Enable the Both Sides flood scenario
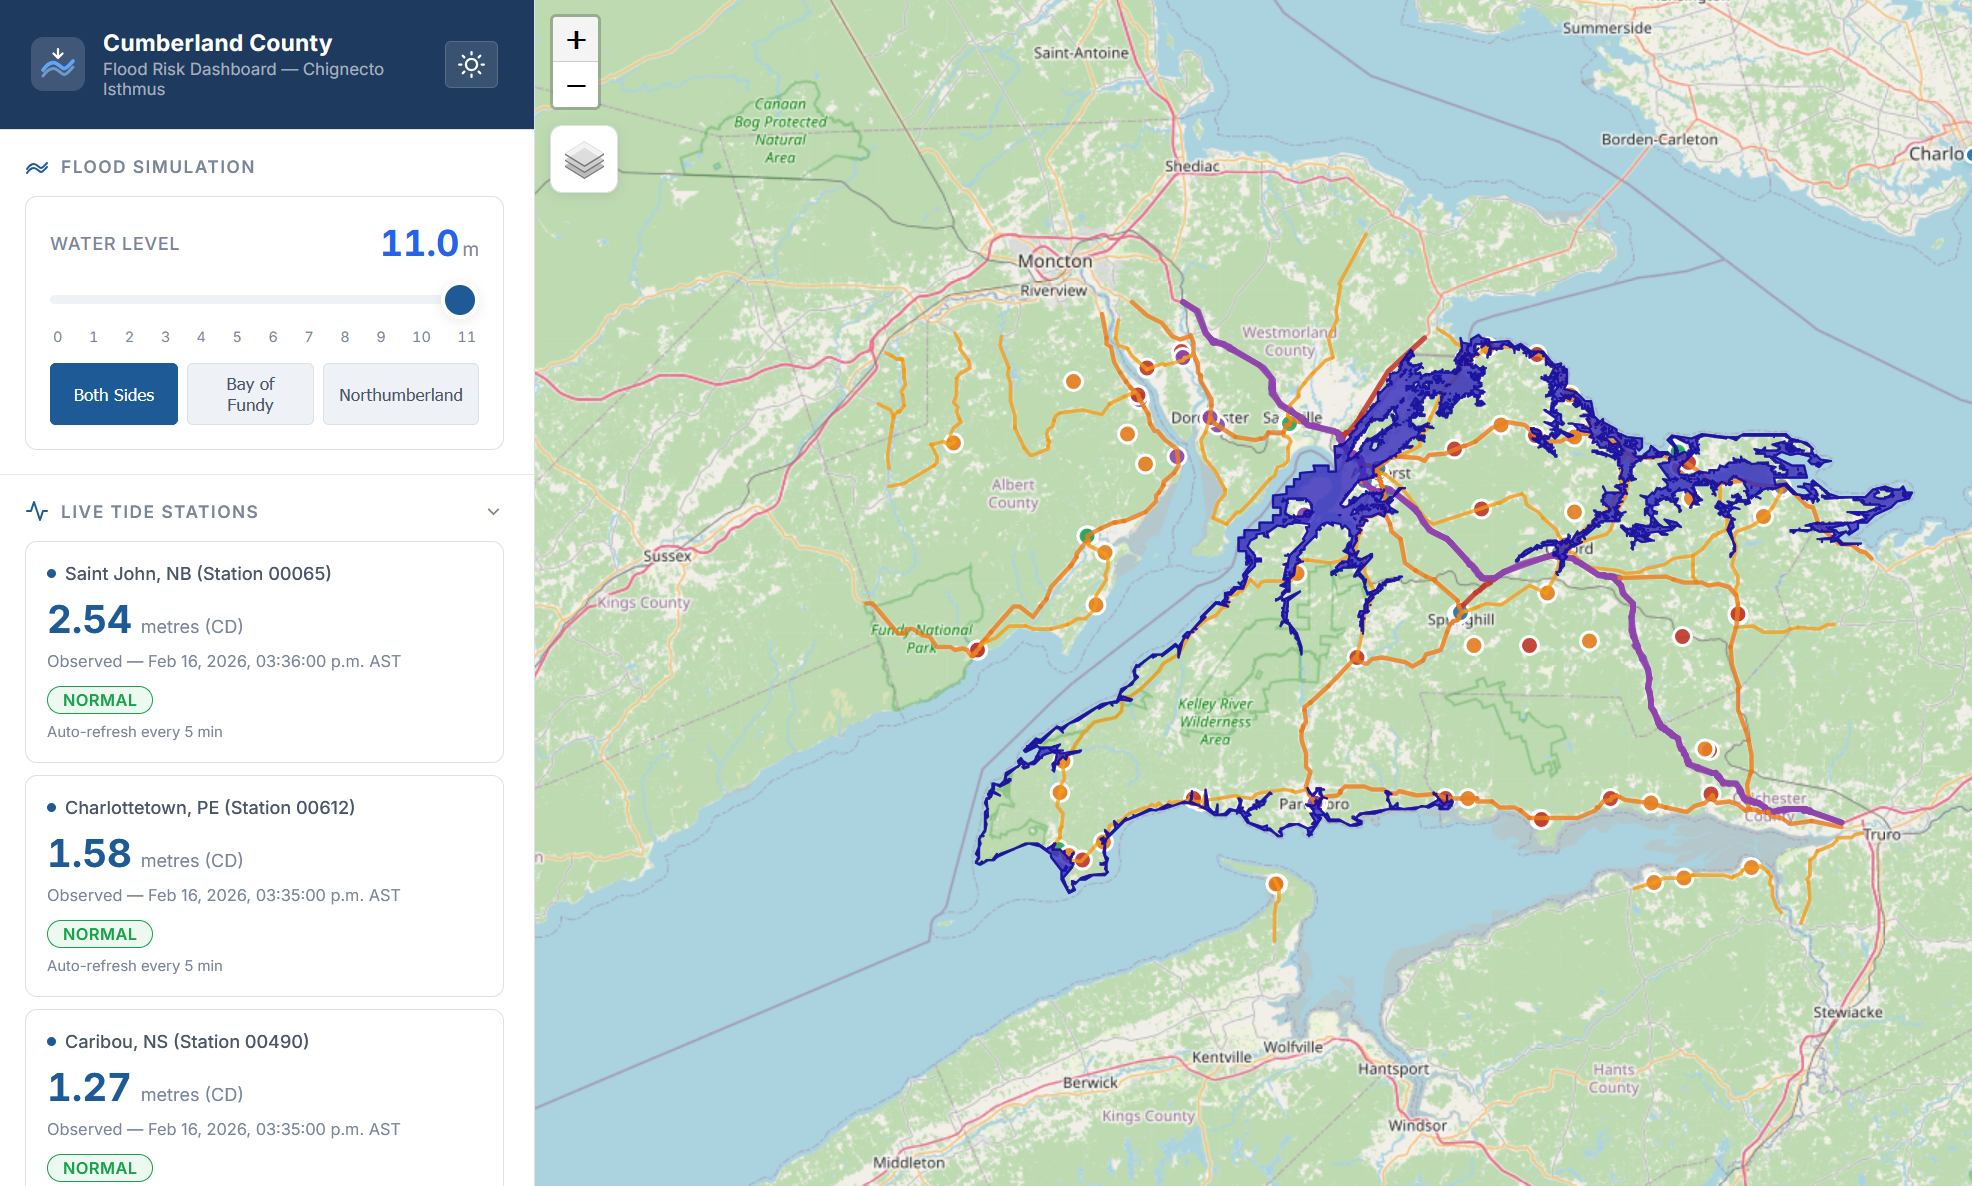The image size is (1972, 1186). click(113, 394)
